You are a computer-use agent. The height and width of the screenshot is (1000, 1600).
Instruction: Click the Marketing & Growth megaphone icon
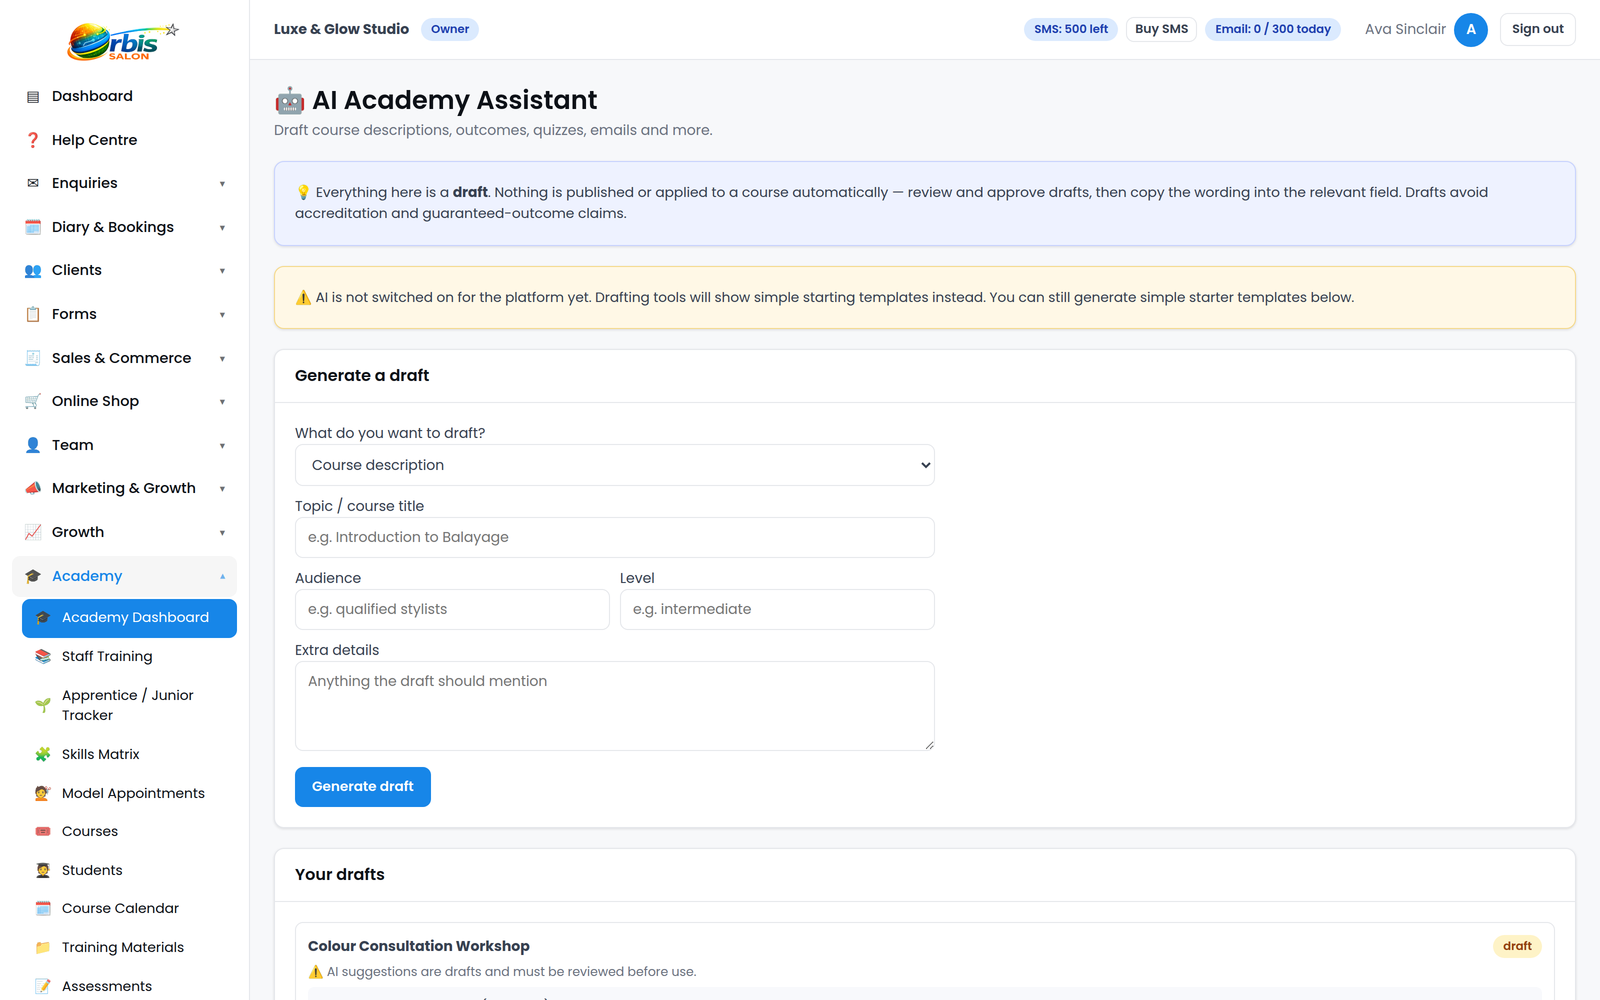tap(33, 488)
